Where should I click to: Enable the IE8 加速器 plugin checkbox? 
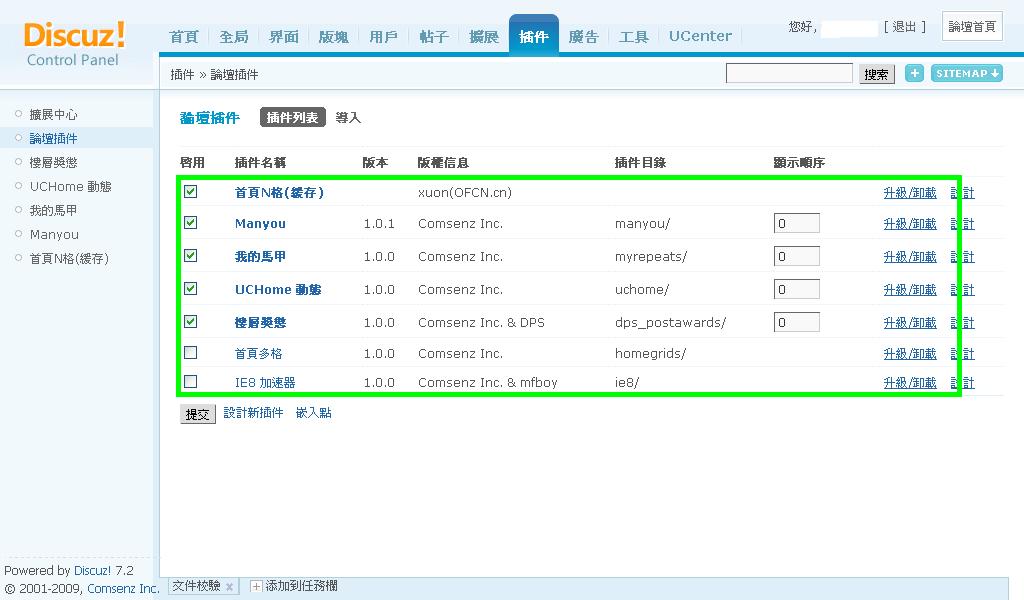click(x=191, y=381)
